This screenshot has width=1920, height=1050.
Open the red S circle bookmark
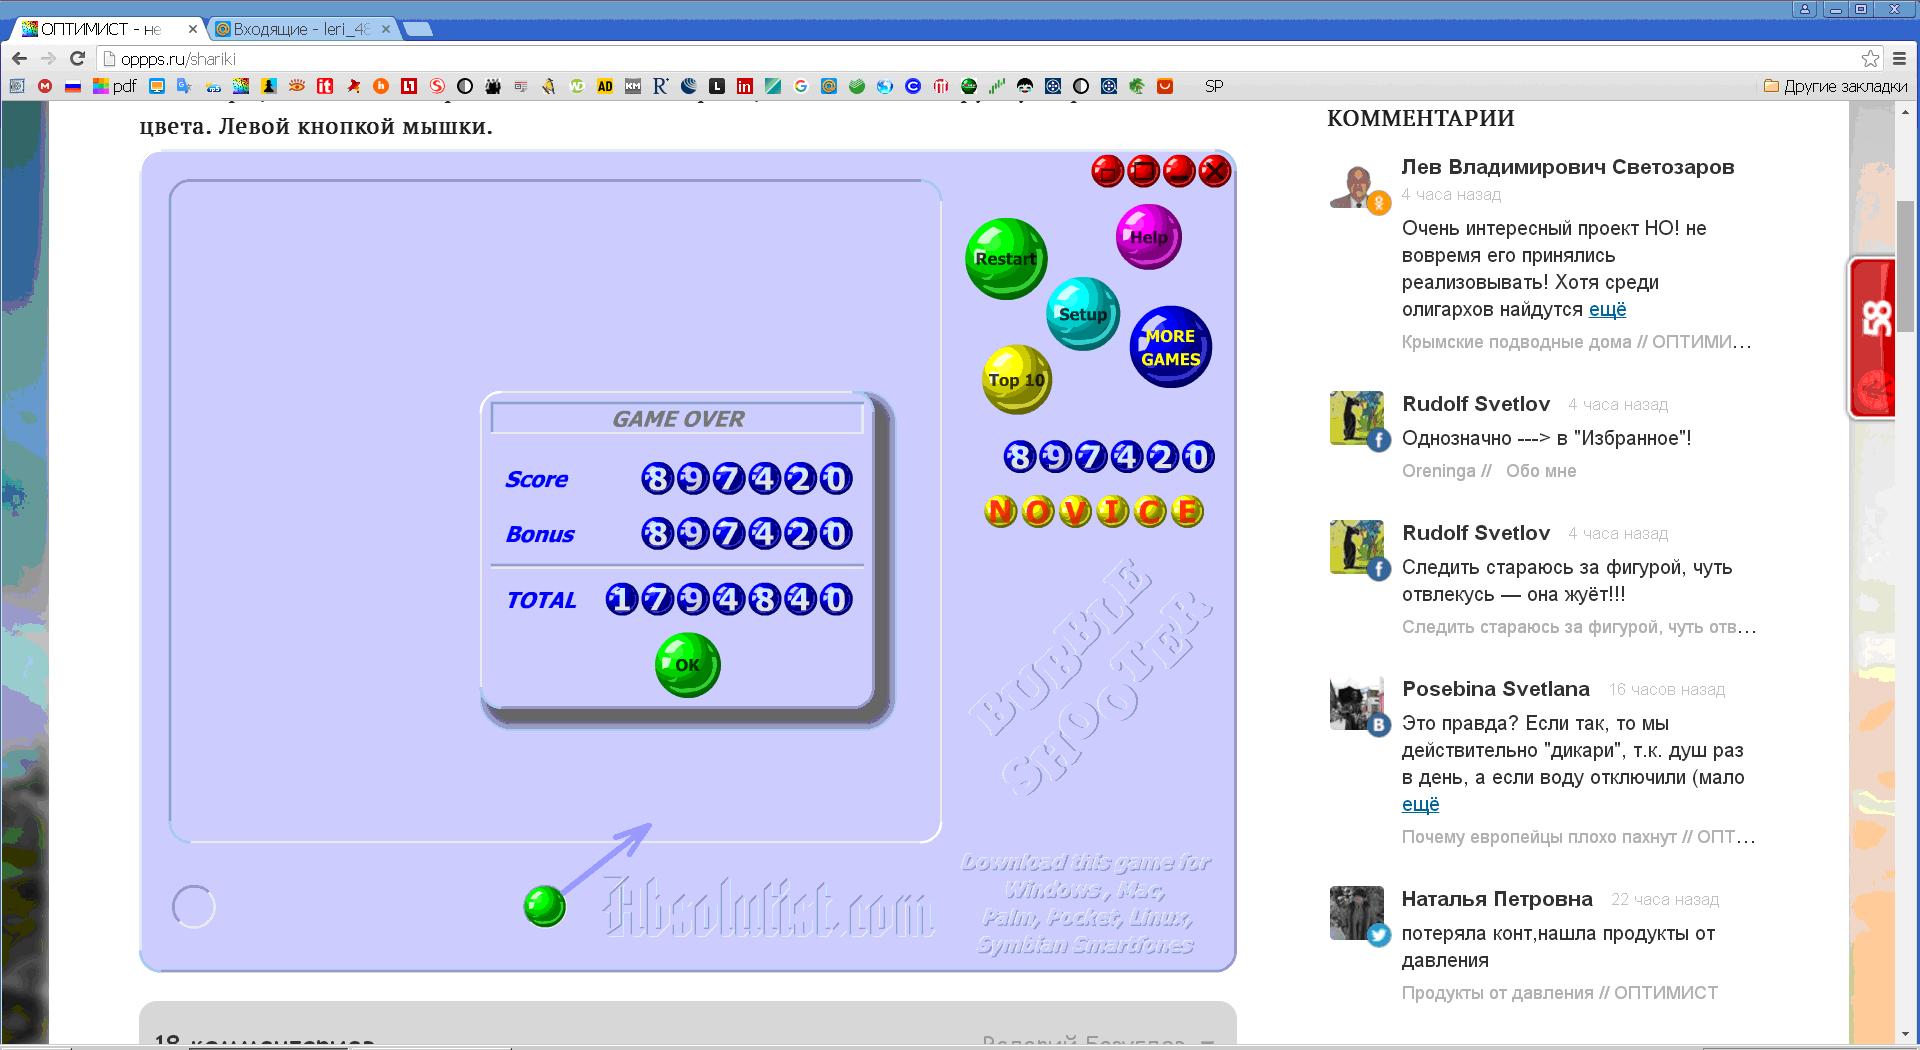pos(437,86)
